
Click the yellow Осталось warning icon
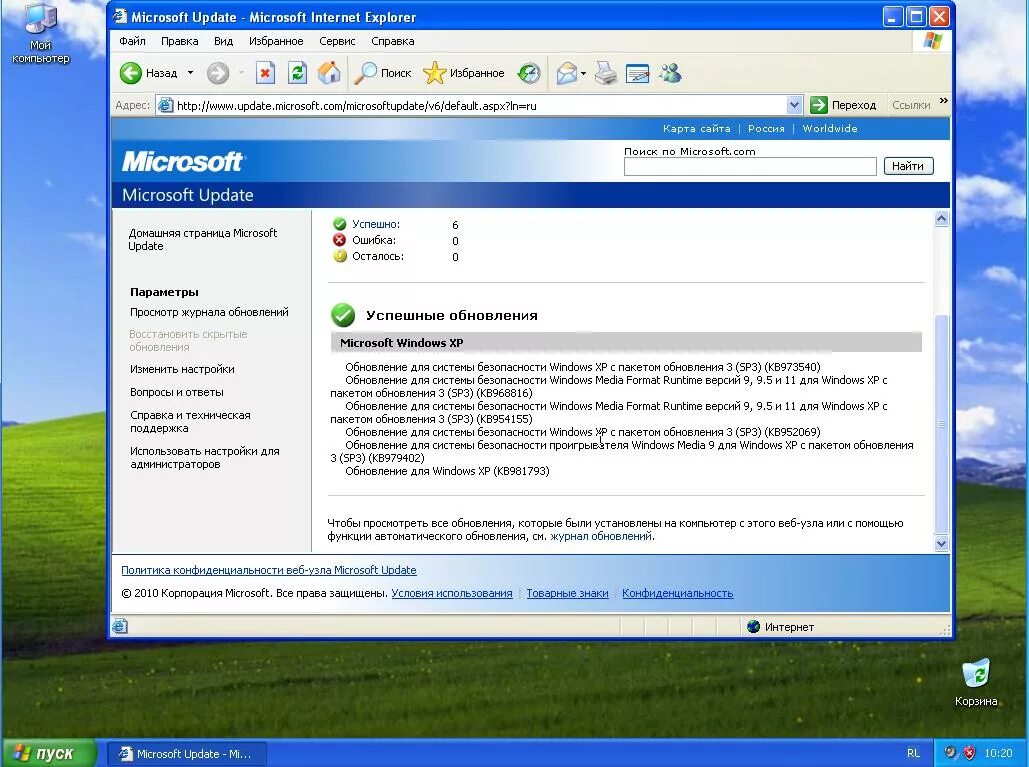tap(339, 256)
